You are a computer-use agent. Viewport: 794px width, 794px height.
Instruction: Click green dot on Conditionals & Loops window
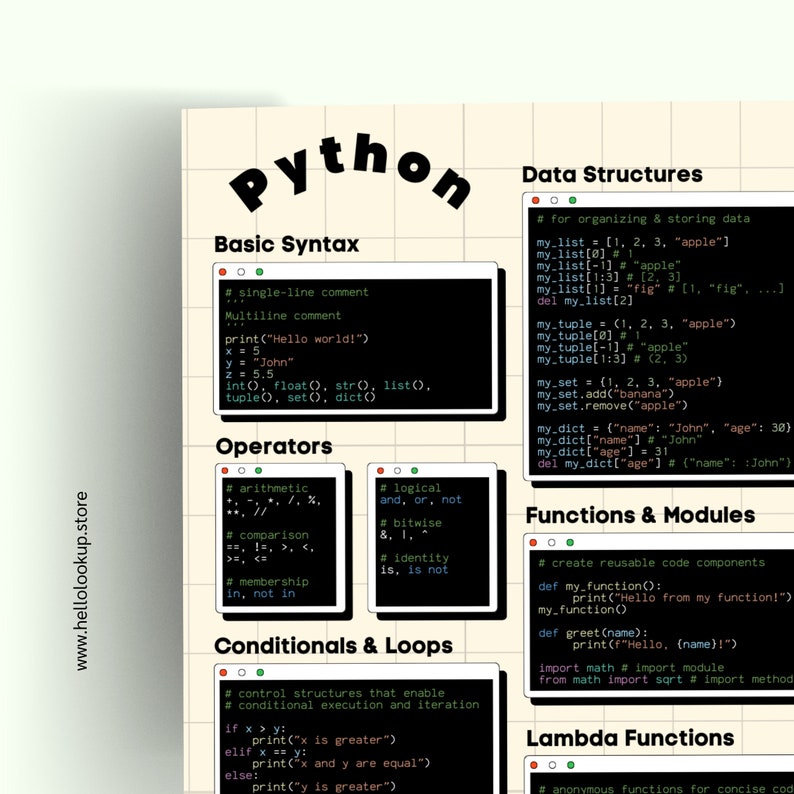coord(260,672)
